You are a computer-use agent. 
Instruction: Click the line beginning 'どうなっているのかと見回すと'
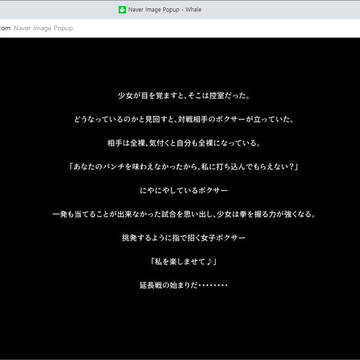(x=184, y=120)
